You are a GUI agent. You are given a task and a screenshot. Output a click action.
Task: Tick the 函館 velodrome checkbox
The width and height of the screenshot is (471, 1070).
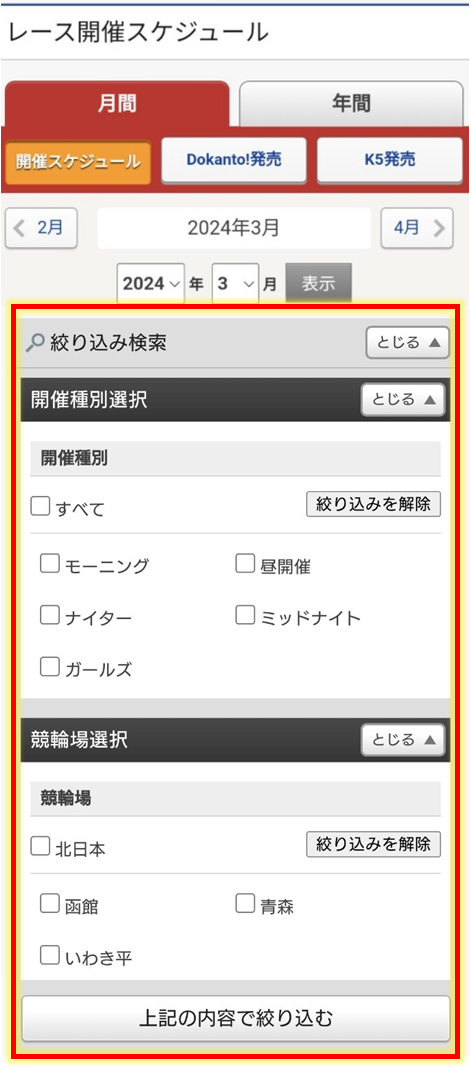(x=50, y=904)
